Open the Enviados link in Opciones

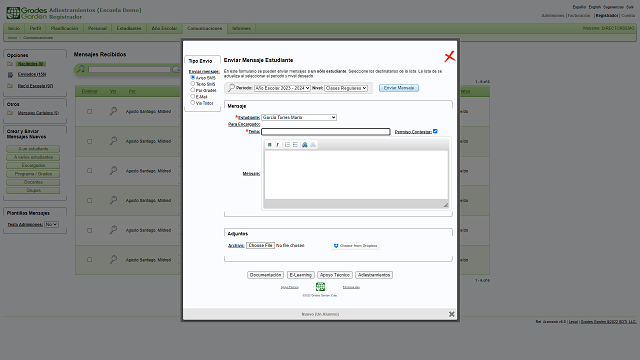[32, 75]
